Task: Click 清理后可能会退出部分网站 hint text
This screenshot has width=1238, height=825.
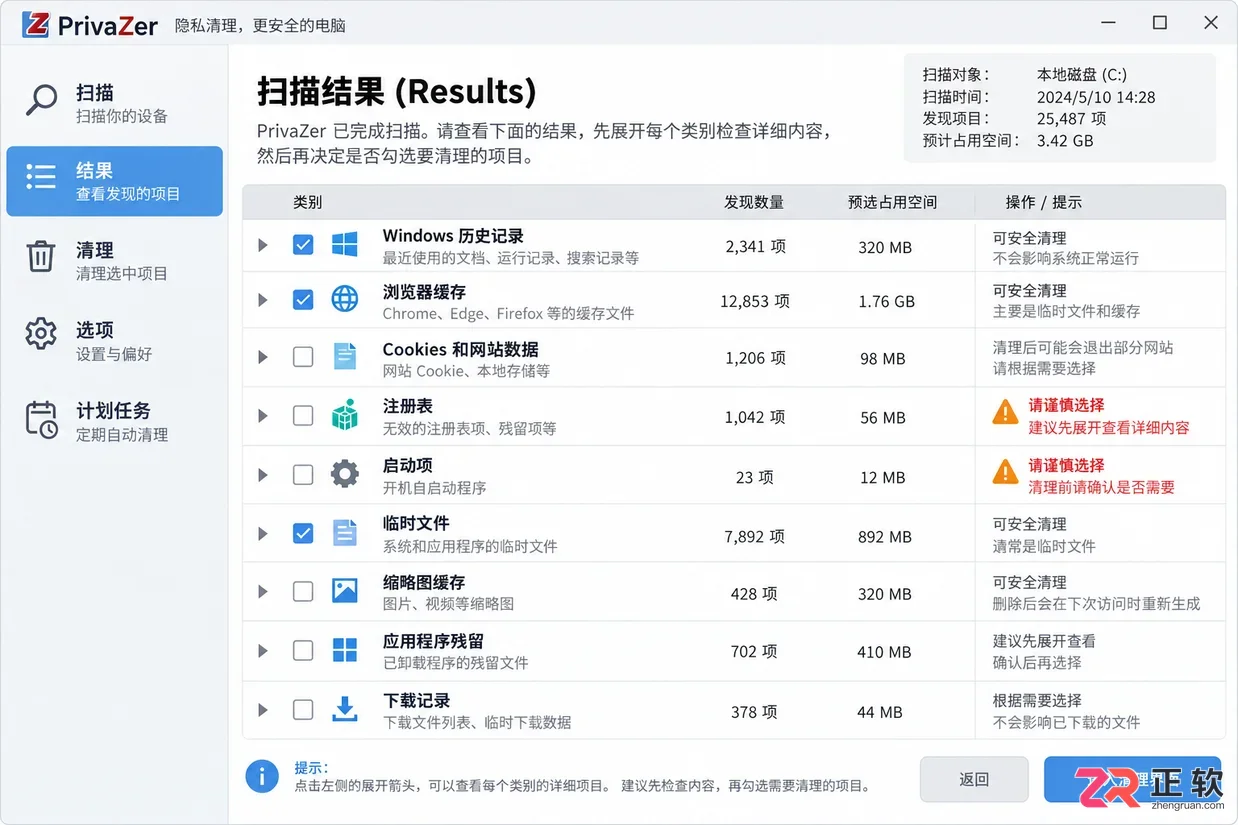Action: pyautogui.click(x=1083, y=348)
